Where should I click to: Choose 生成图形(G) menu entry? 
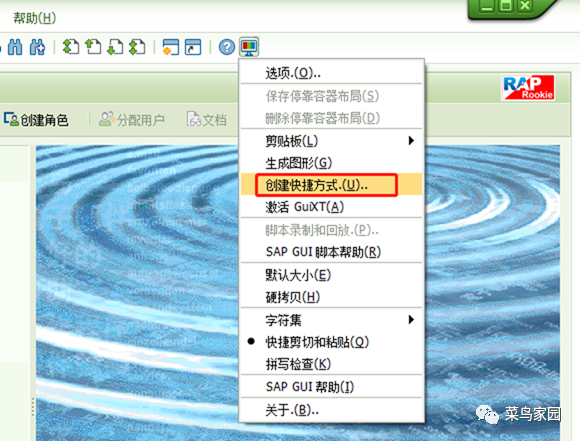point(331,163)
